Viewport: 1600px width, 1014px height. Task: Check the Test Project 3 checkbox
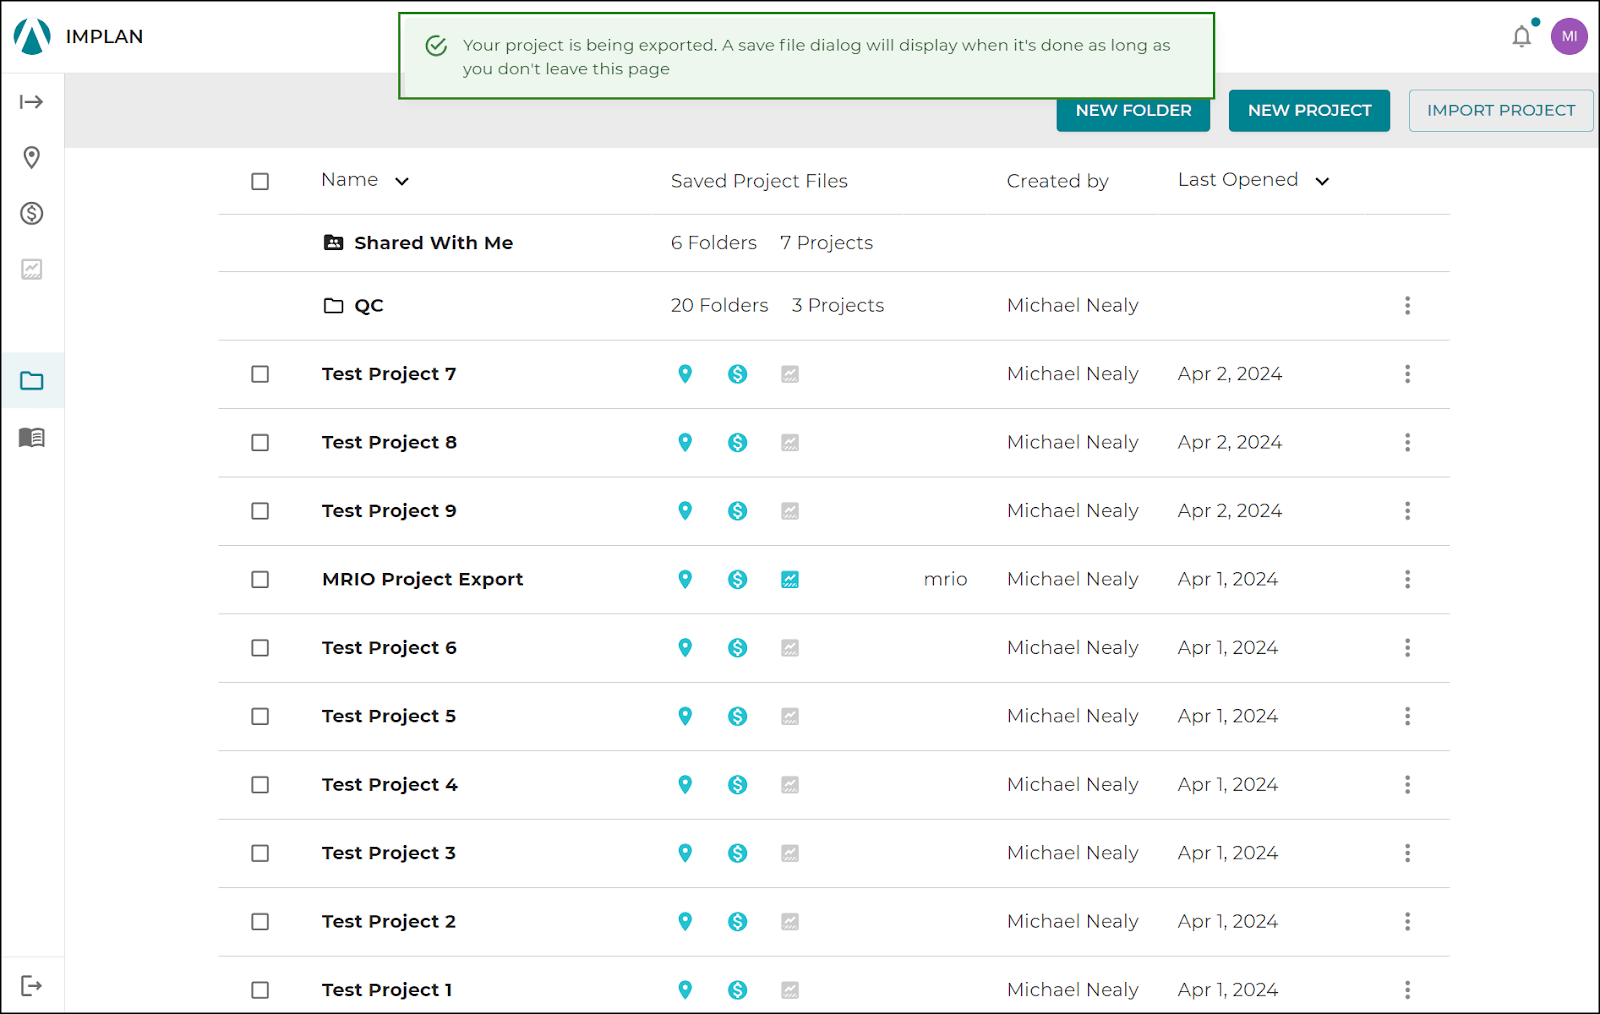click(260, 854)
